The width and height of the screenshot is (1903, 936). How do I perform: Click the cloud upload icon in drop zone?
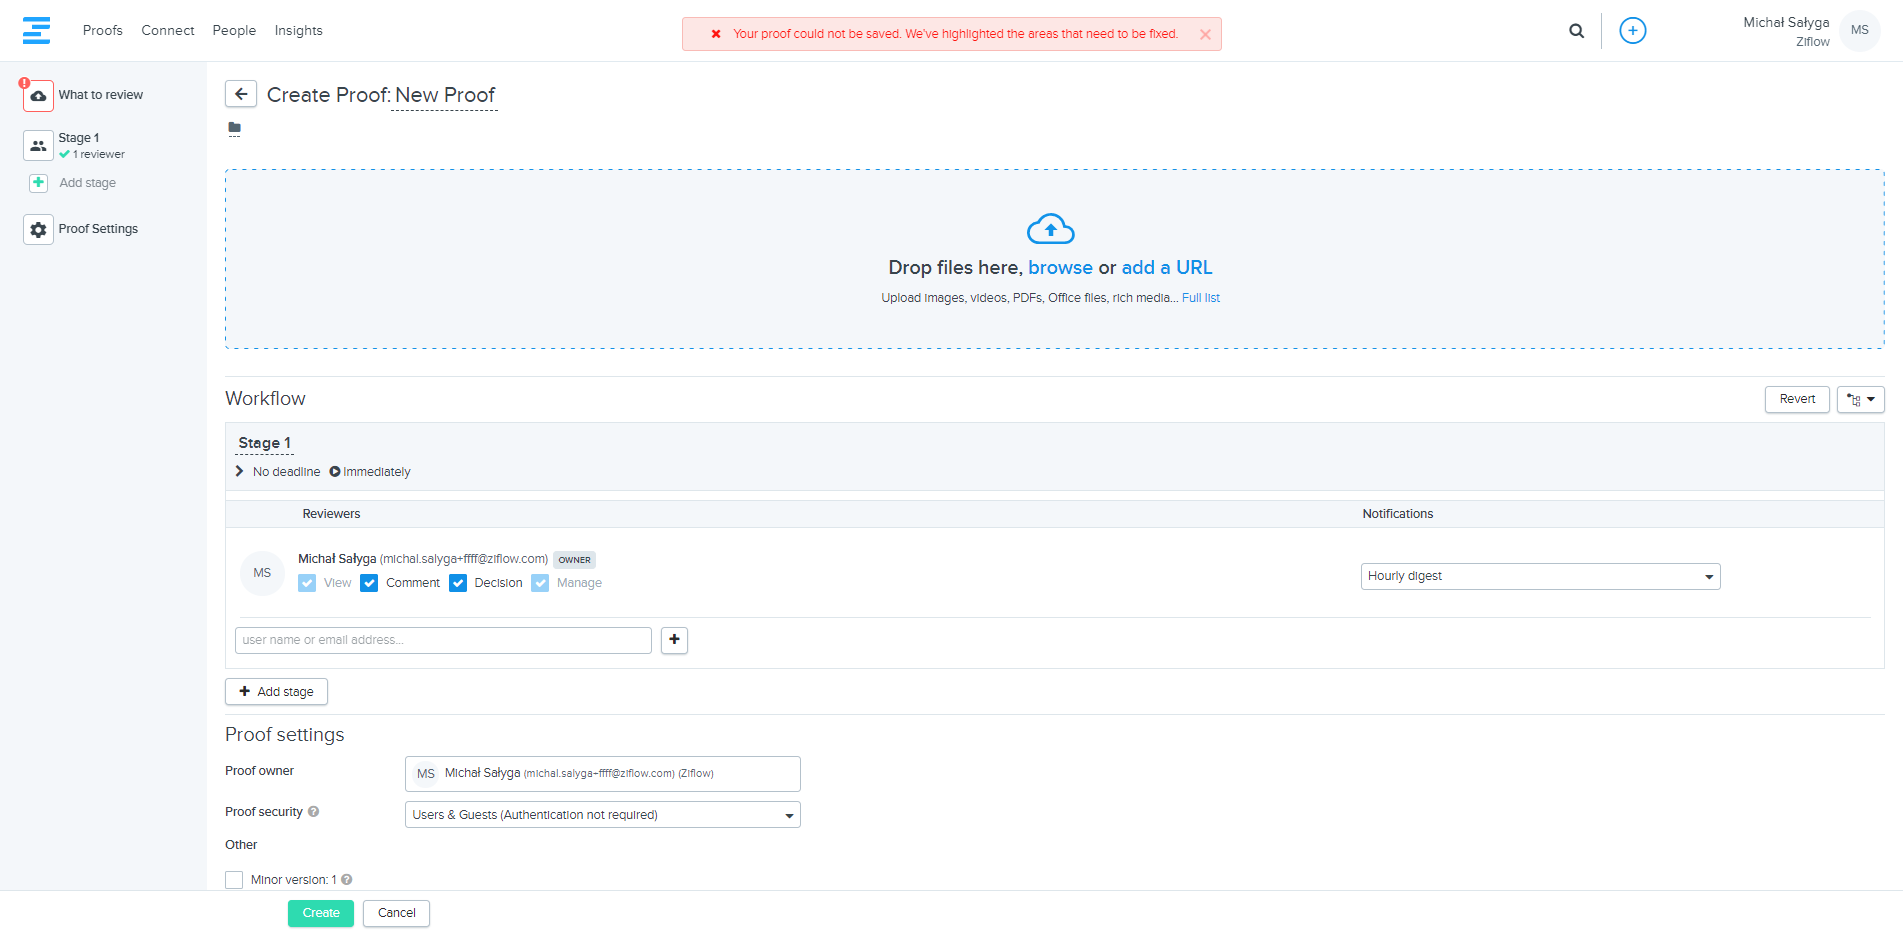point(1050,229)
